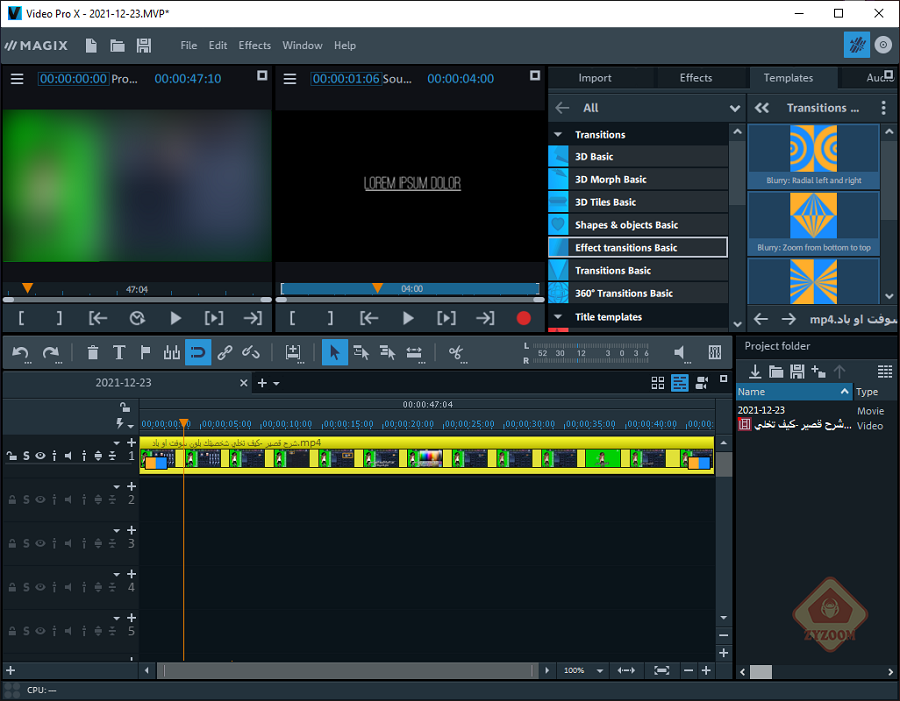Viewport: 900px width, 701px height.
Task: Click the Ungroup broken chain icon
Action: [x=251, y=353]
